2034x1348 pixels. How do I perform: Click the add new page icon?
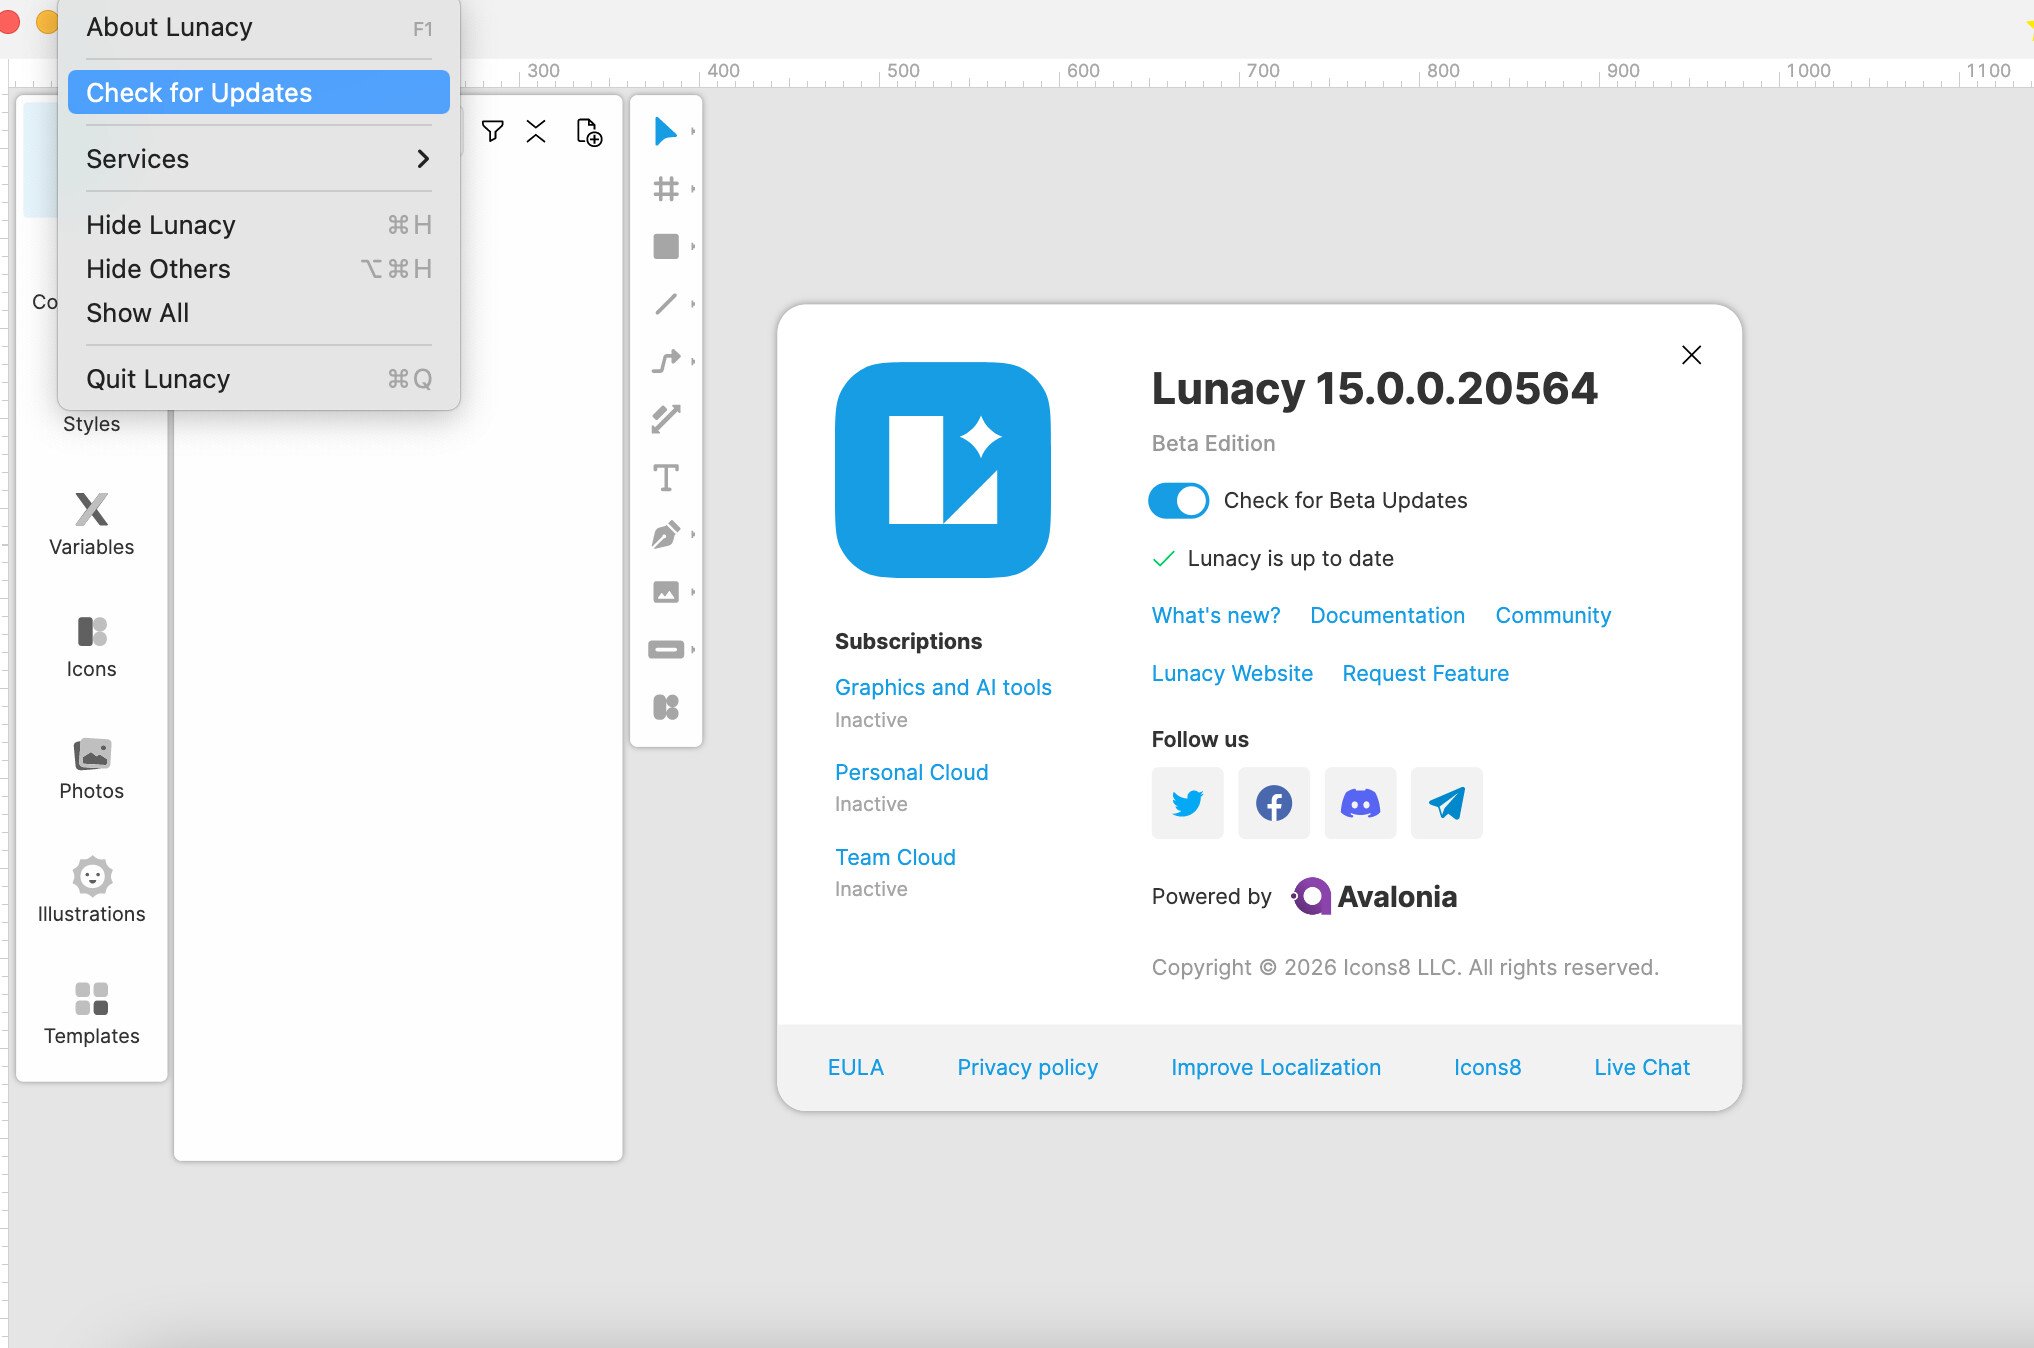tap(589, 132)
